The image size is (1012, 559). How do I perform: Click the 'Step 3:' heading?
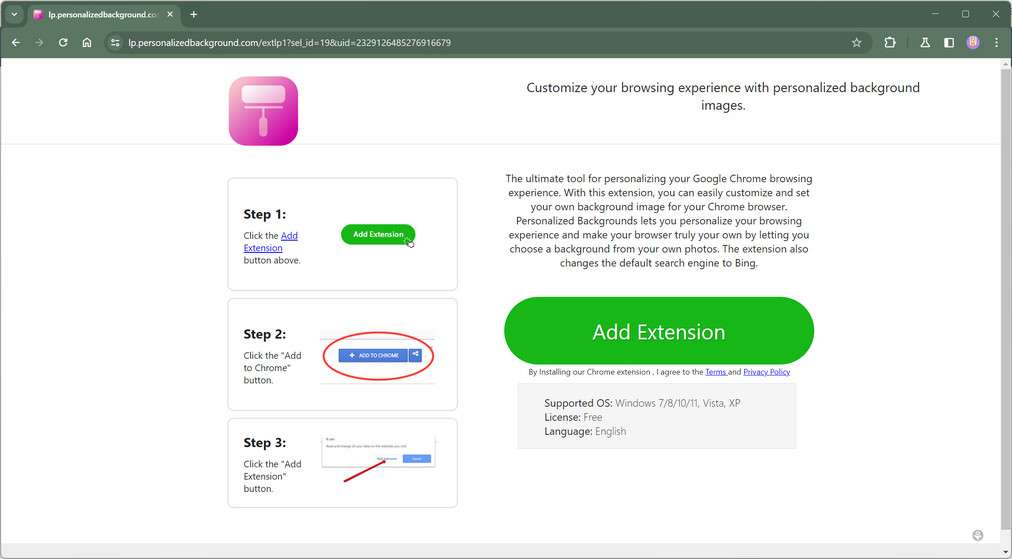pos(265,443)
